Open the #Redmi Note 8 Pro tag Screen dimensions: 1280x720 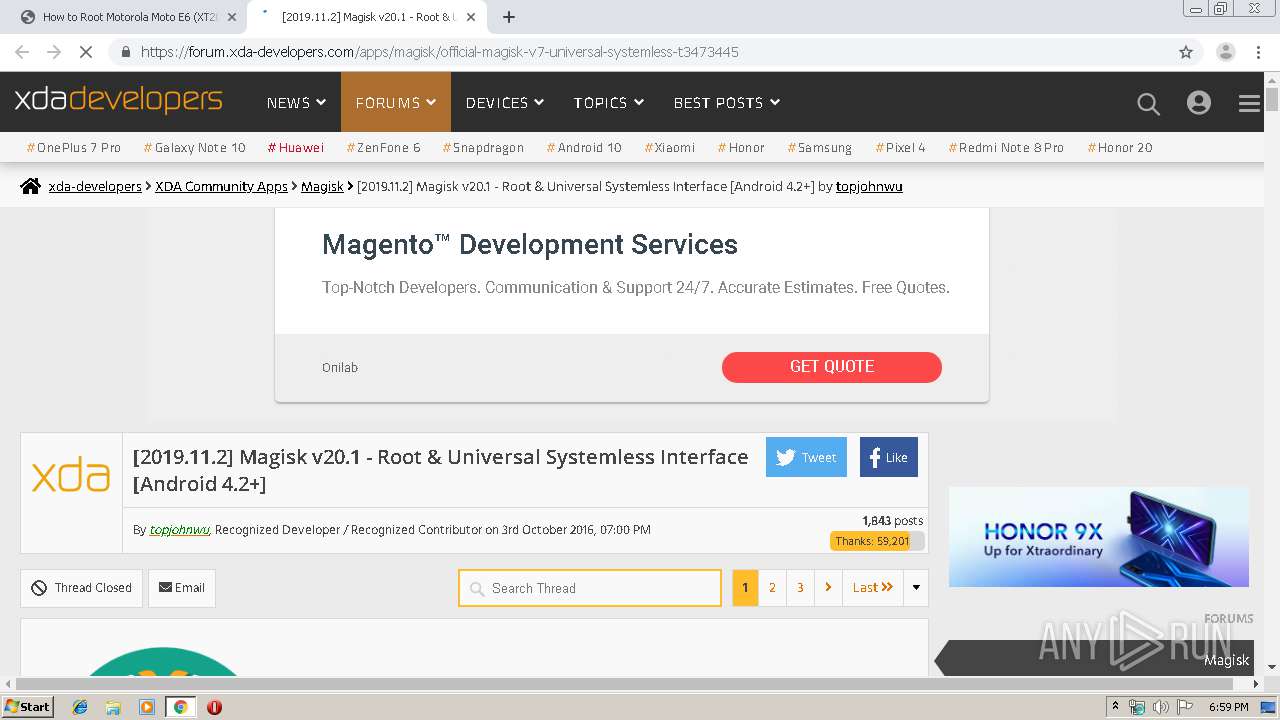click(1006, 147)
